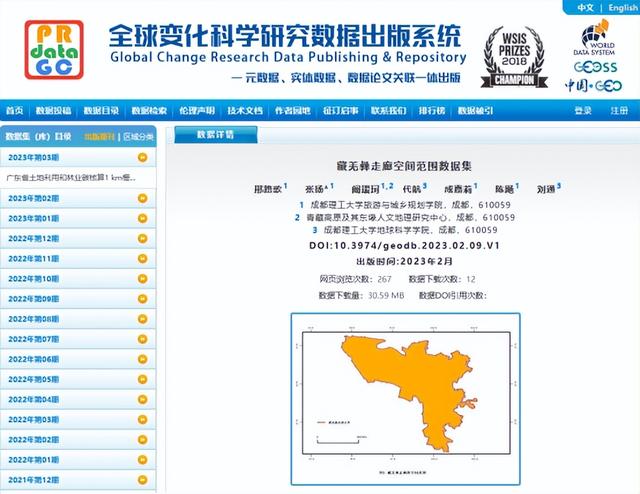Select the 2021年第12期 issue text
Image resolution: width=640 pixels, height=494 pixels.
coord(34,480)
